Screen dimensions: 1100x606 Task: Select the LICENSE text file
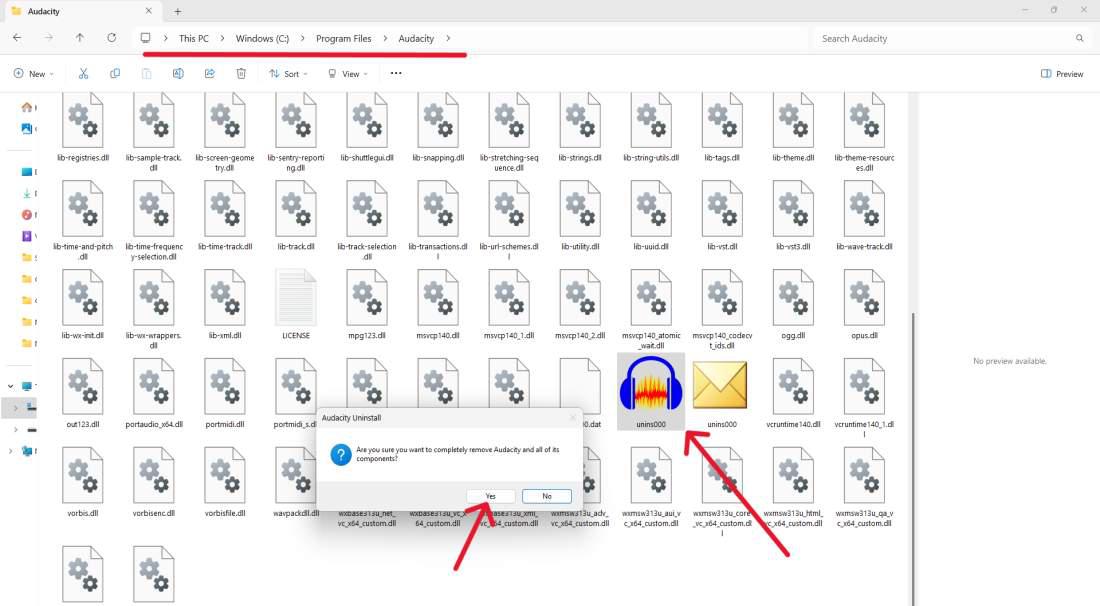pyautogui.click(x=295, y=305)
